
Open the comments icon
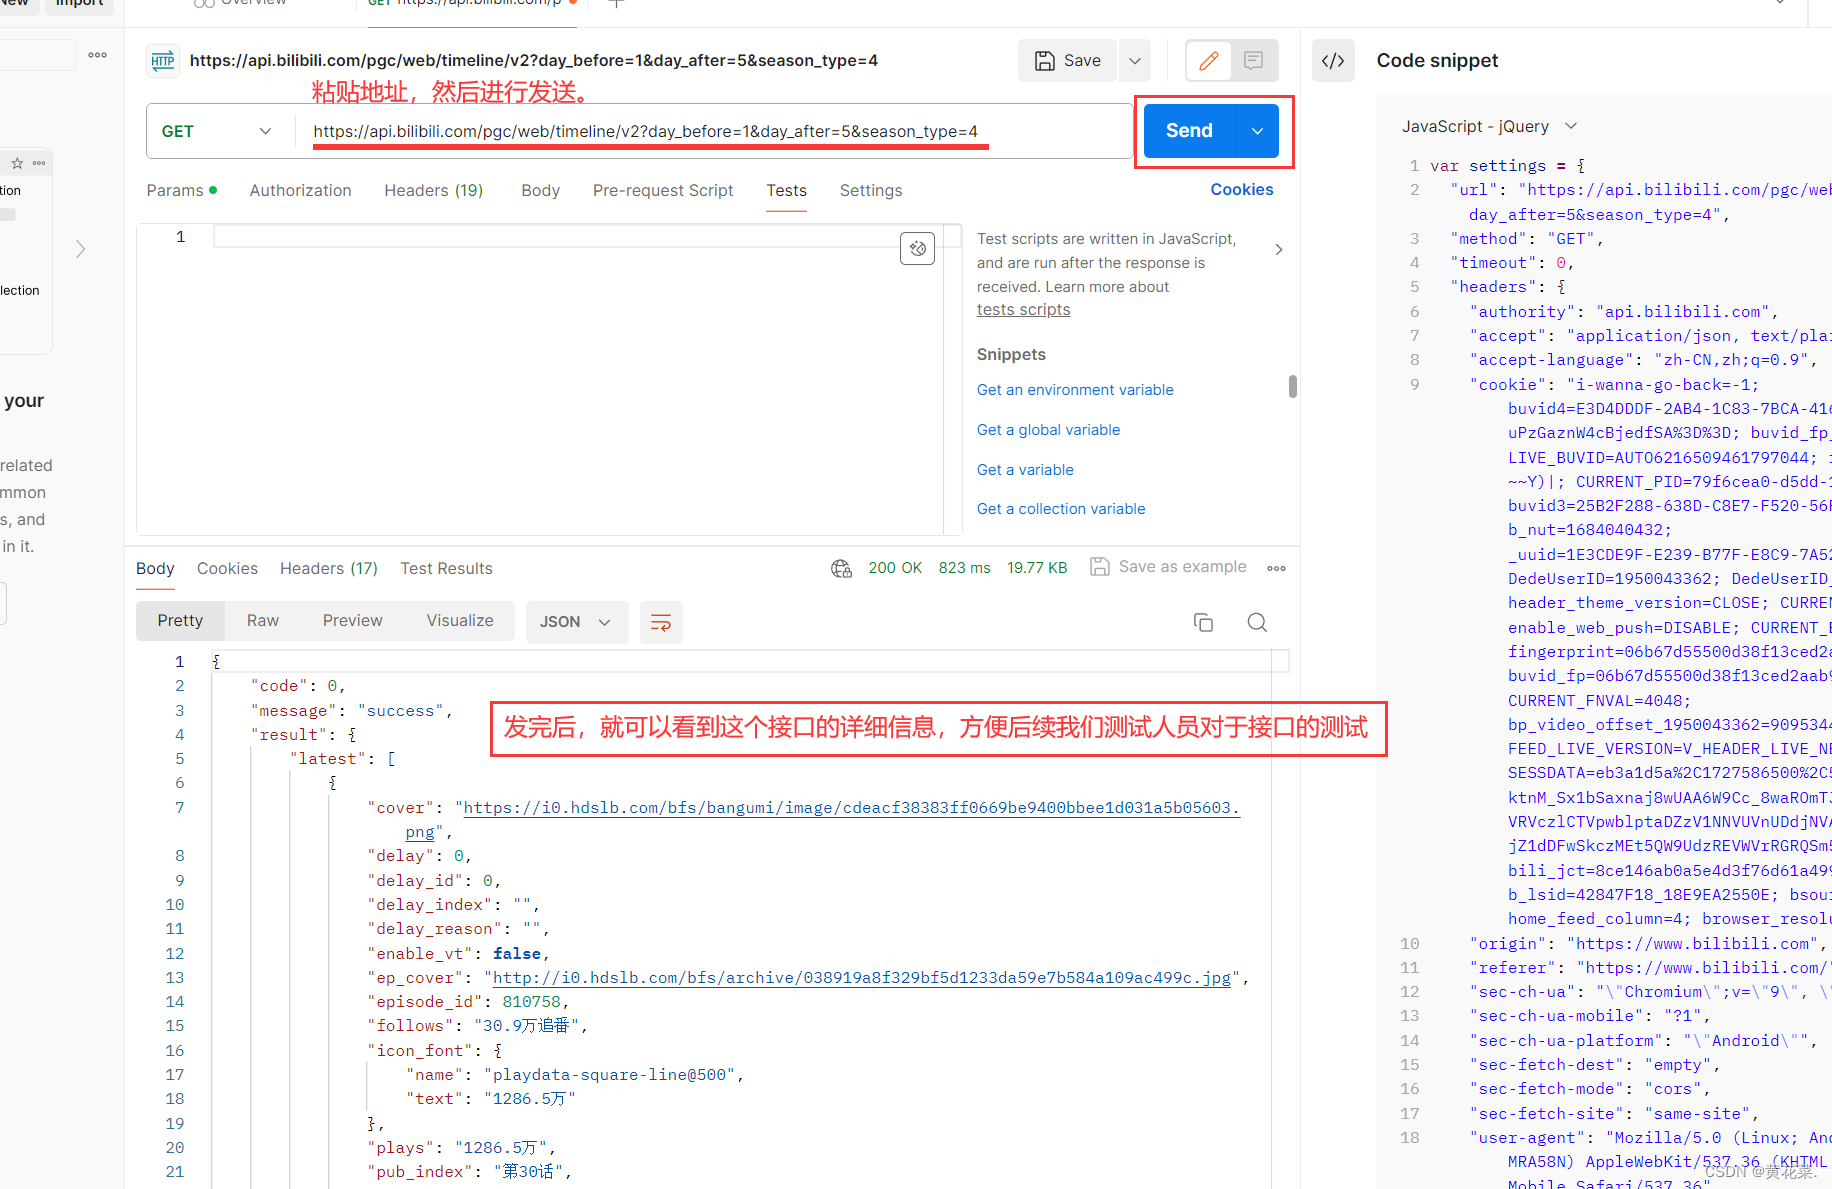tap(1253, 61)
